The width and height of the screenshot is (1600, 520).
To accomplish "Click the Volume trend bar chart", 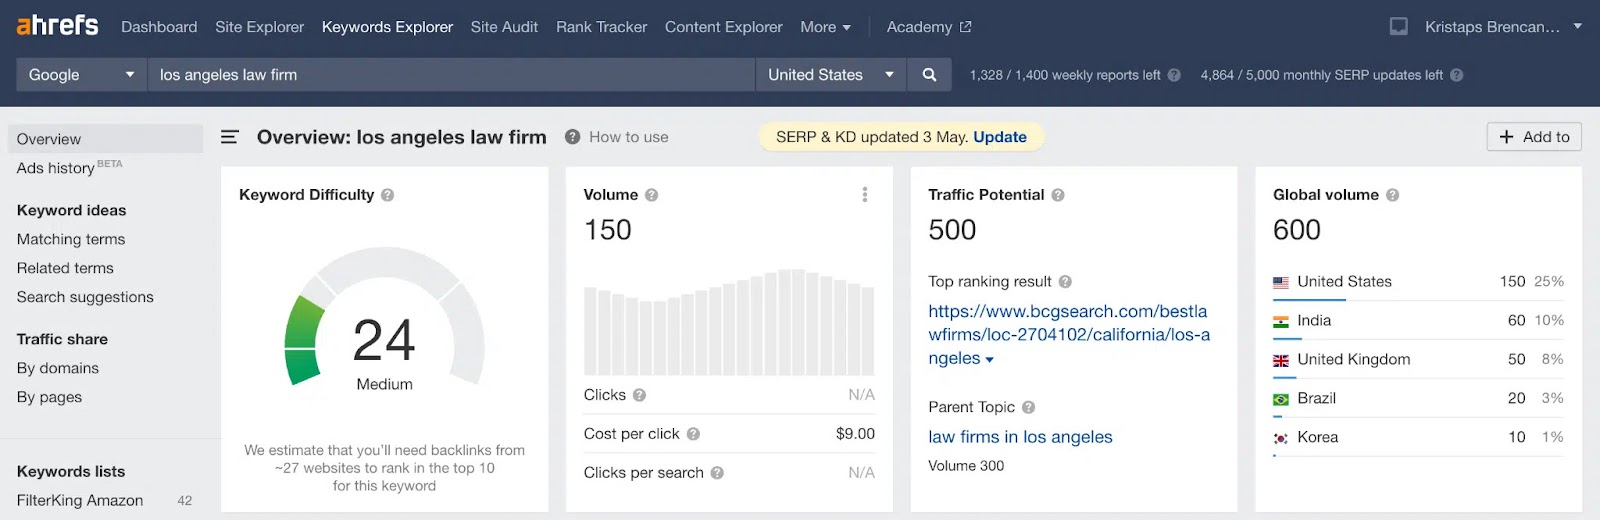I will click(x=729, y=322).
